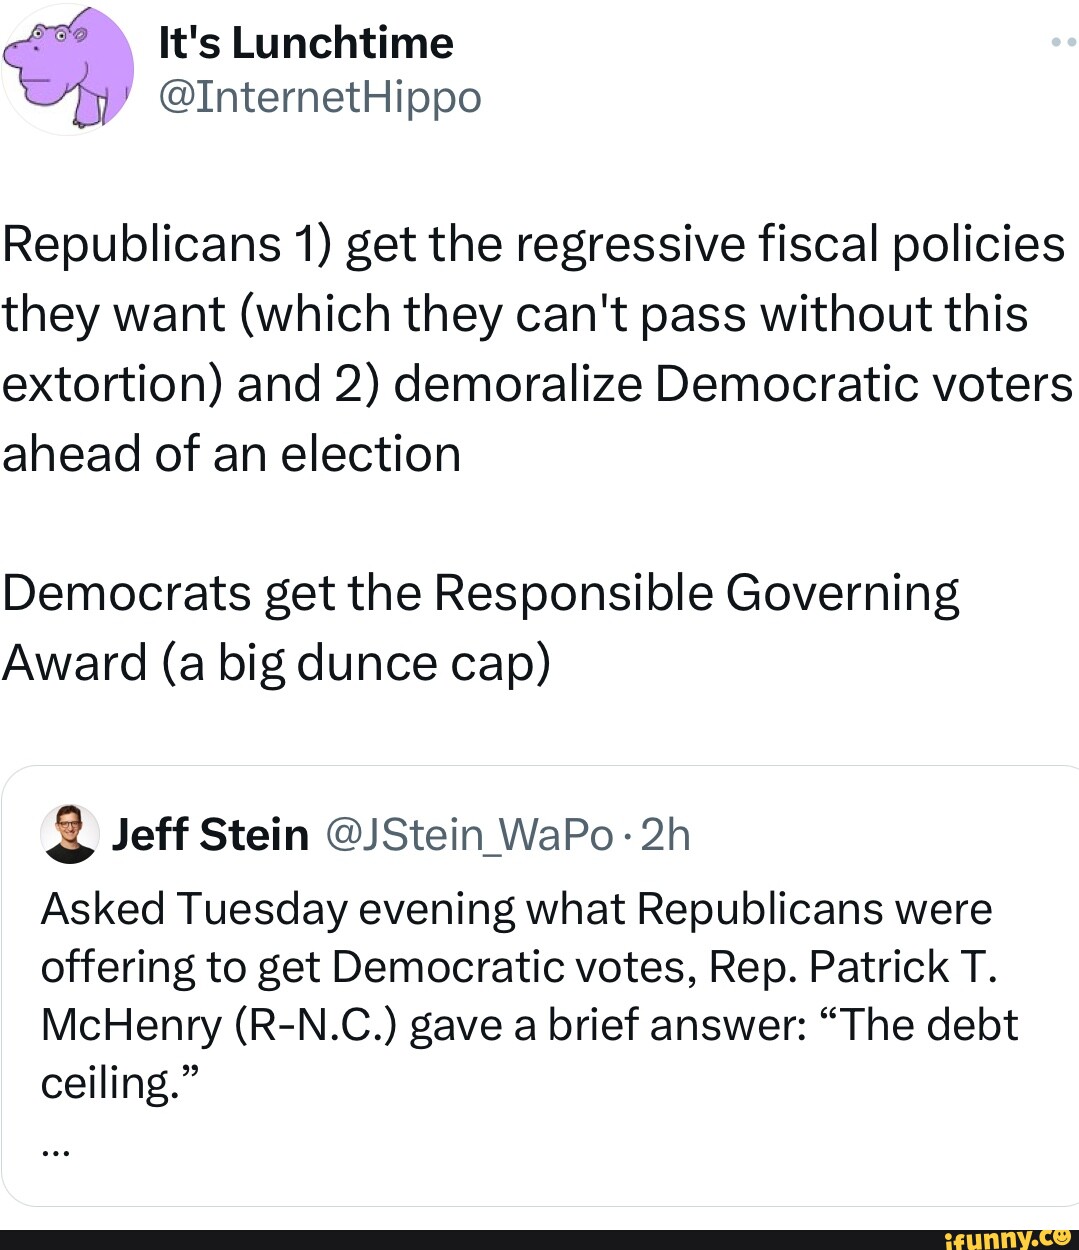The width and height of the screenshot is (1079, 1250).
Task: Expand the quoted tweet's trailing ellipsis
Action: coord(56,1150)
